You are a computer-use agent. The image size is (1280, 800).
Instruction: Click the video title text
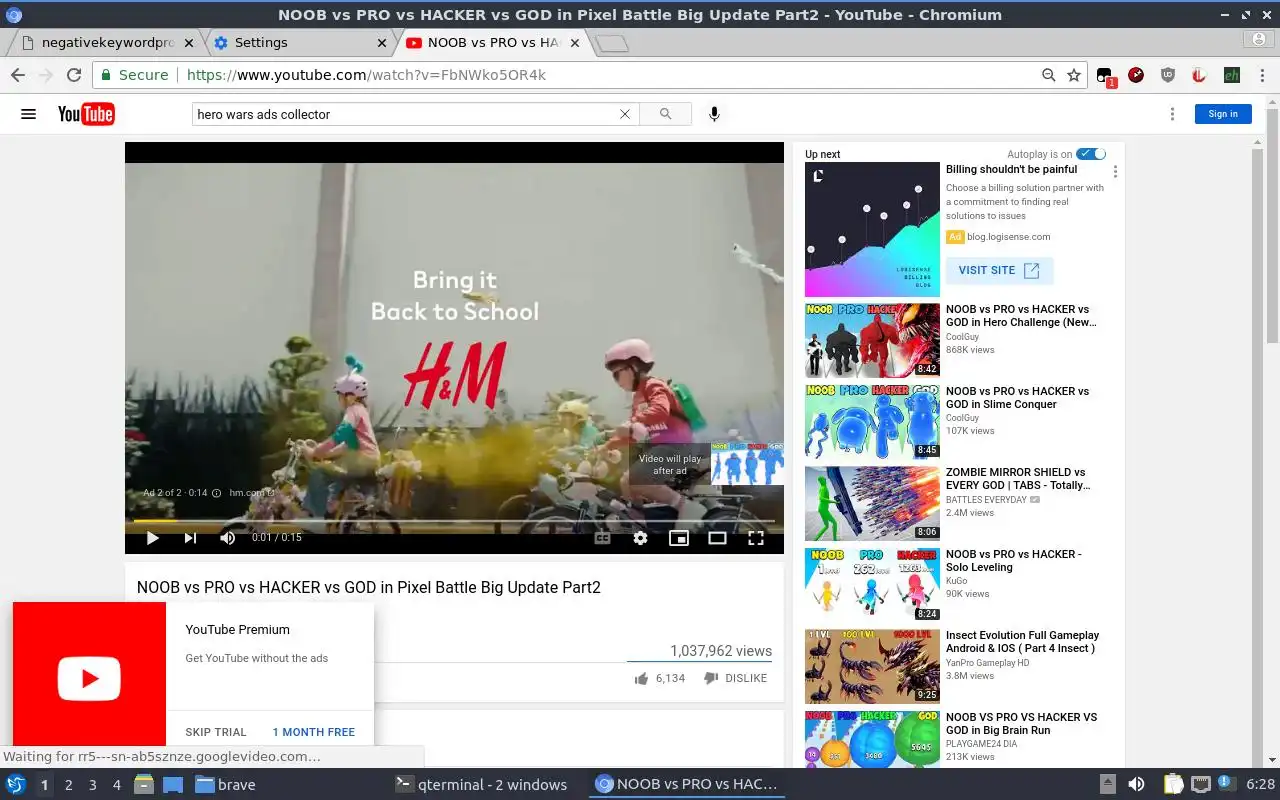(x=369, y=588)
